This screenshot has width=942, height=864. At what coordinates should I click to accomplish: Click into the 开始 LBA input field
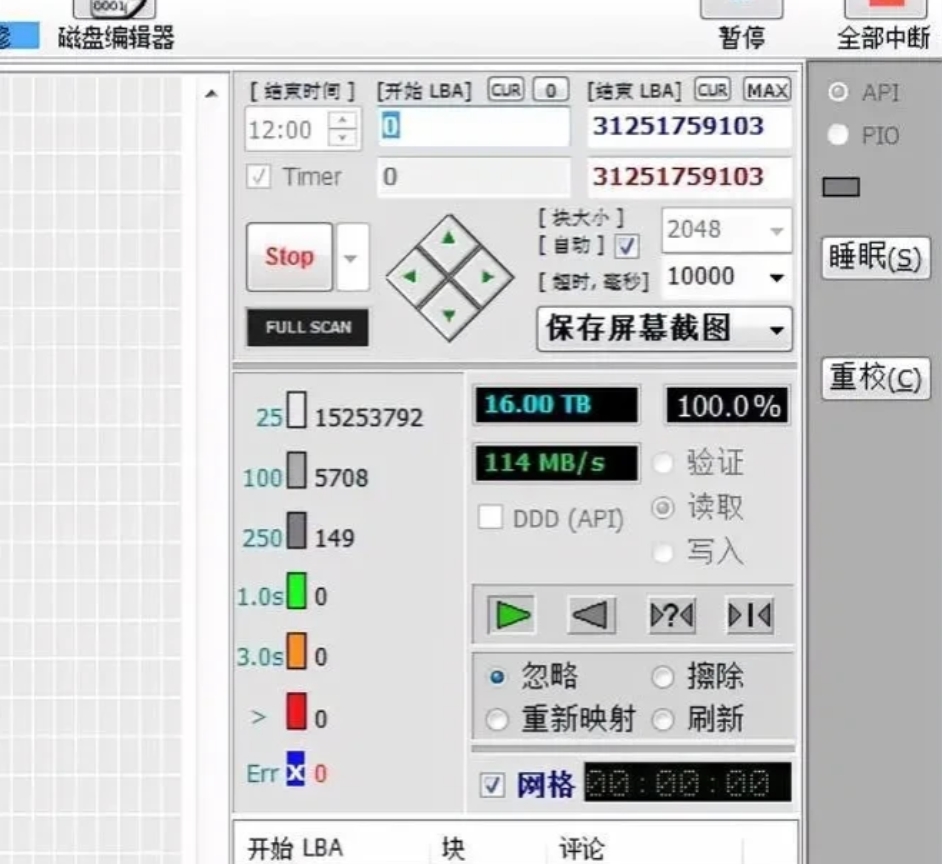(x=473, y=127)
